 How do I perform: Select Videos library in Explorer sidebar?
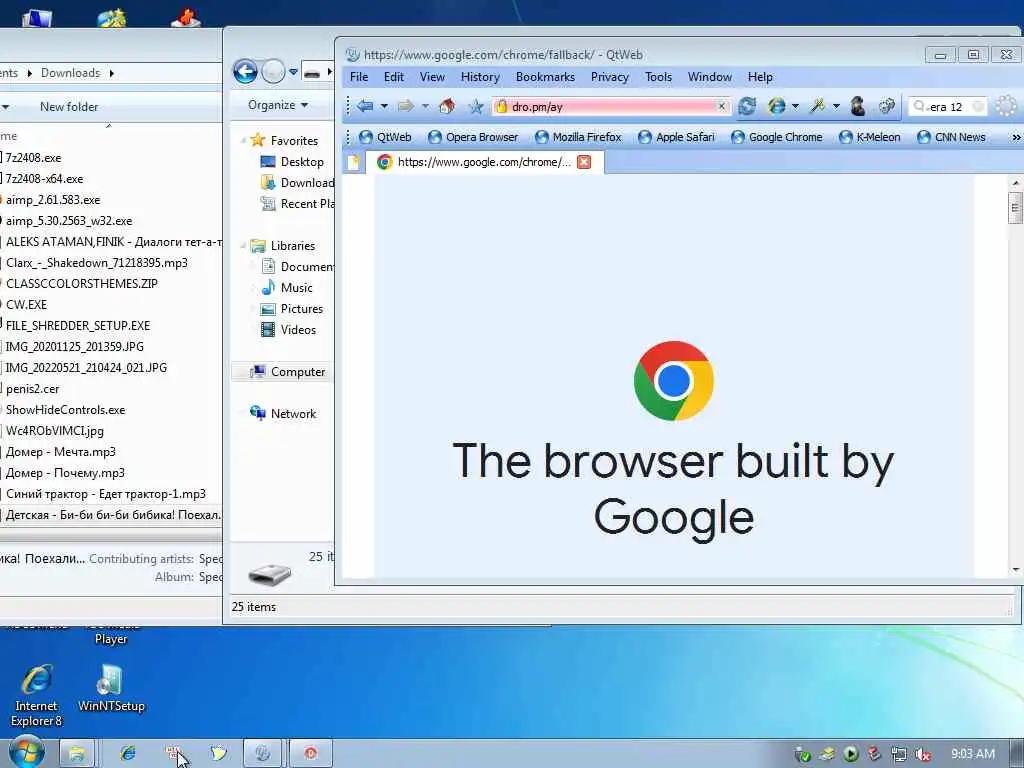(x=288, y=330)
